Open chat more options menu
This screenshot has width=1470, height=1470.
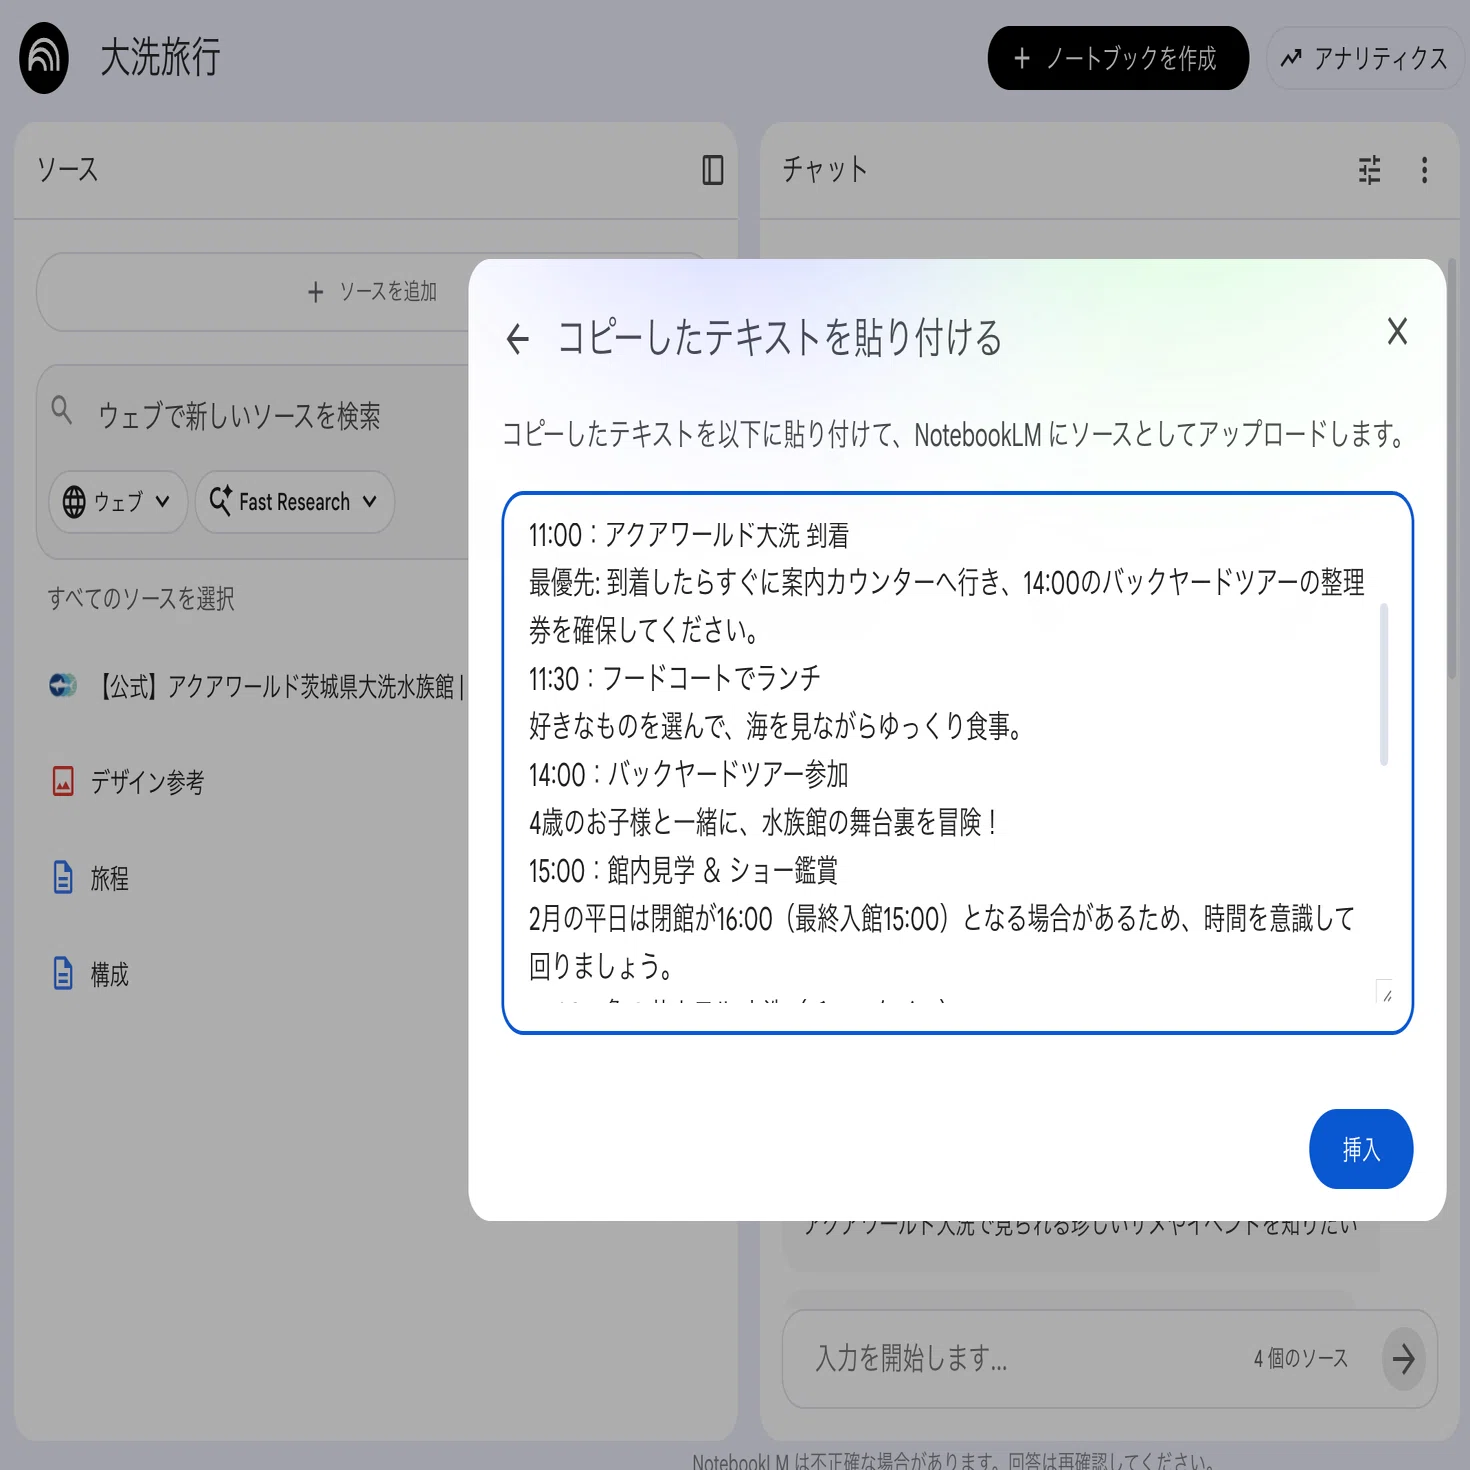[x=1425, y=170]
